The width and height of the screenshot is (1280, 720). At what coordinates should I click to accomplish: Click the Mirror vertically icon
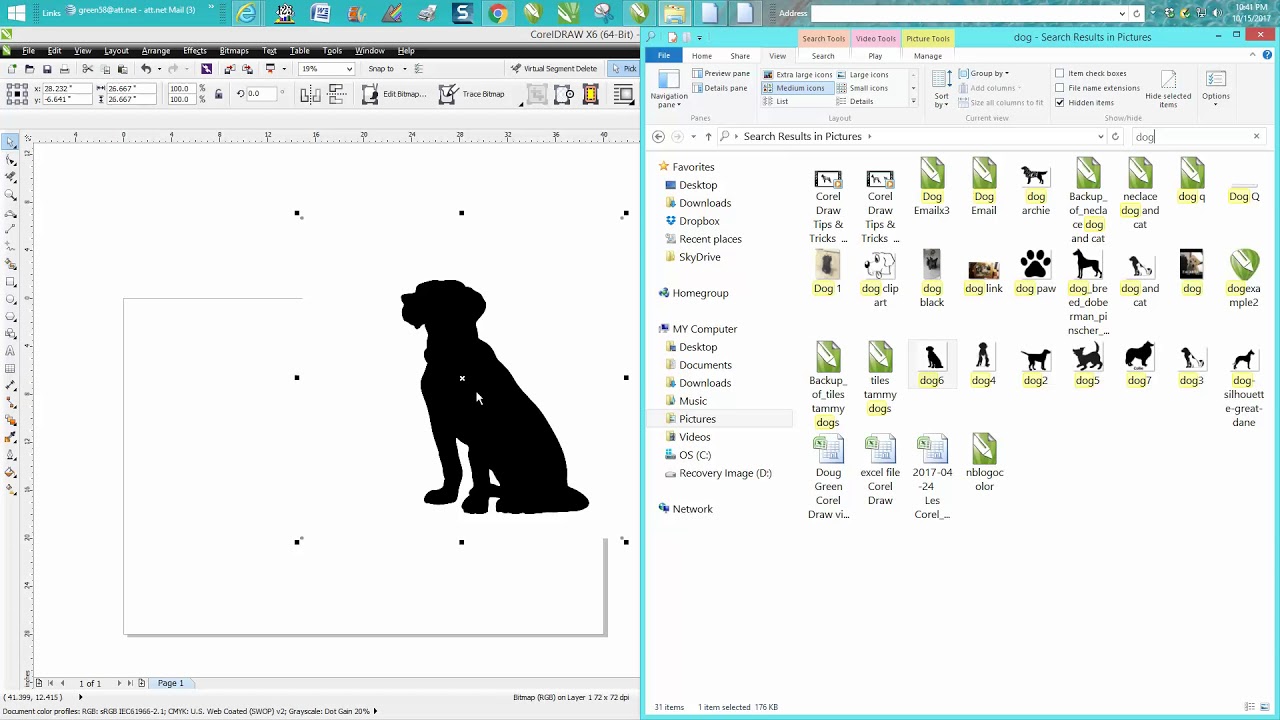click(x=336, y=94)
